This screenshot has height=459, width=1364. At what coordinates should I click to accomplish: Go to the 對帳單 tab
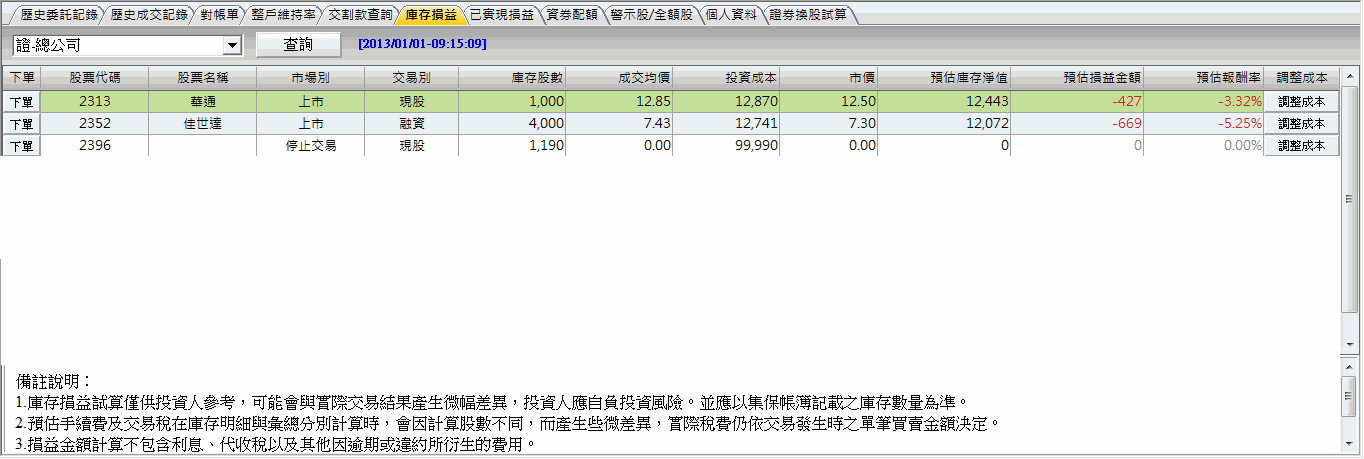pyautogui.click(x=218, y=15)
